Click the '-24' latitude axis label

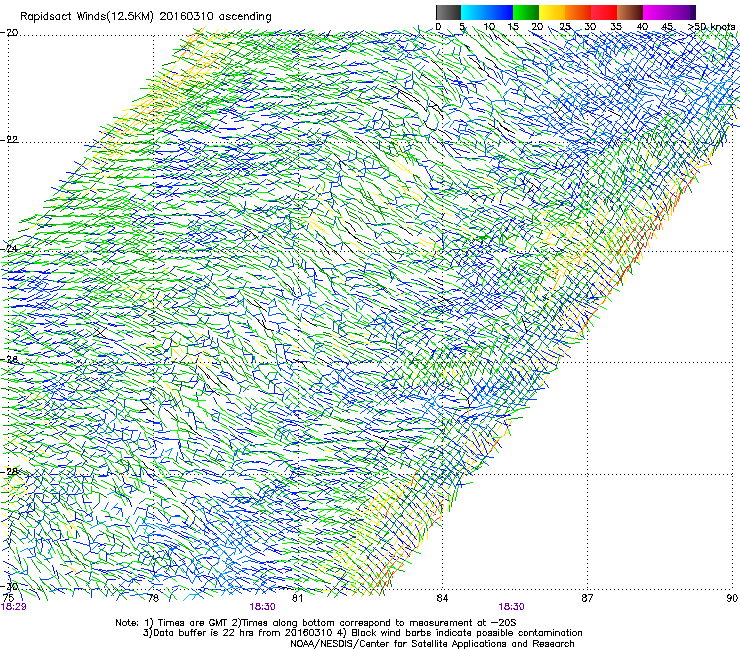click(10, 249)
